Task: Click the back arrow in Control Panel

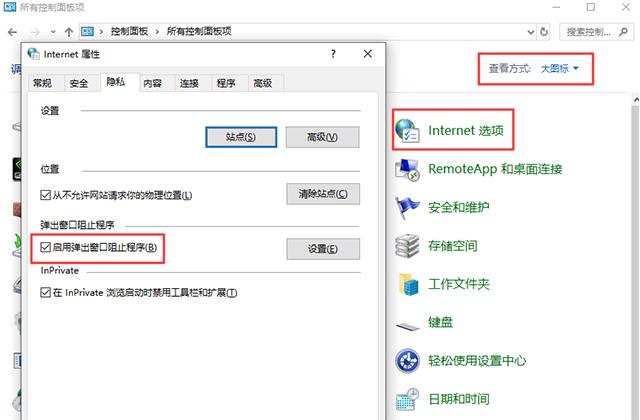Action: click(x=13, y=32)
